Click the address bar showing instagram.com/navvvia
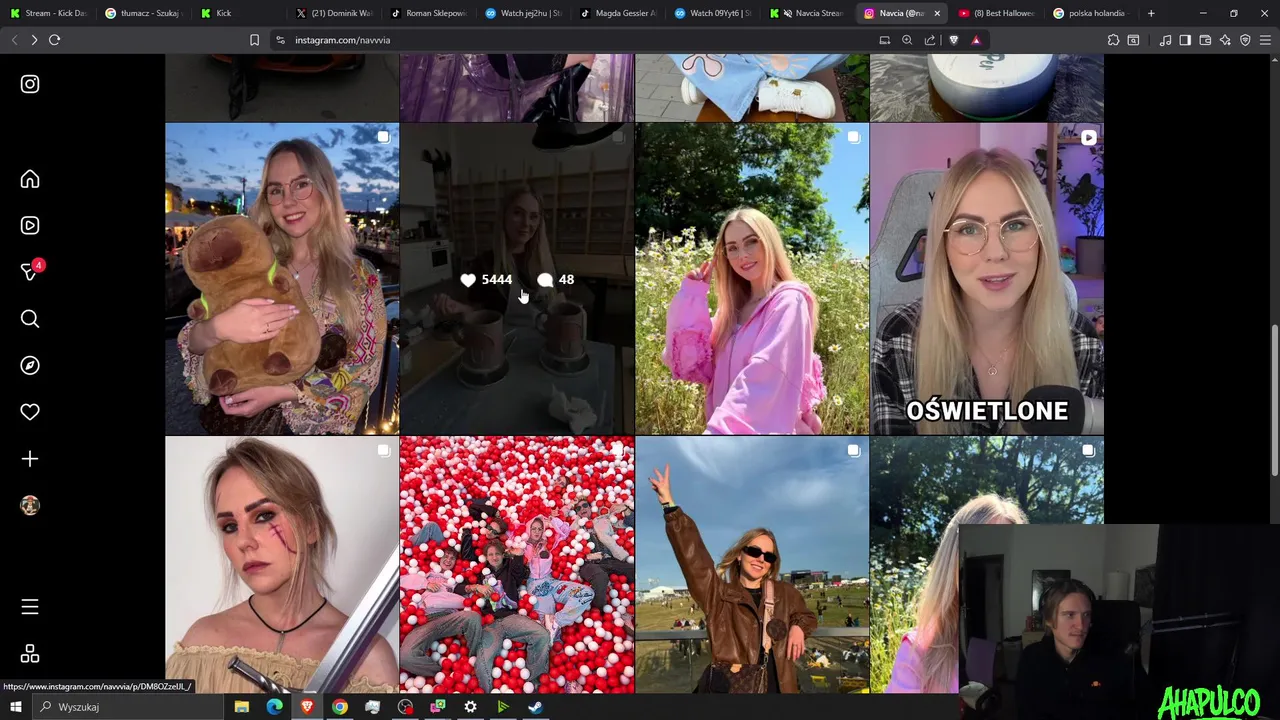Screen dimensions: 1280x720 click(580, 40)
